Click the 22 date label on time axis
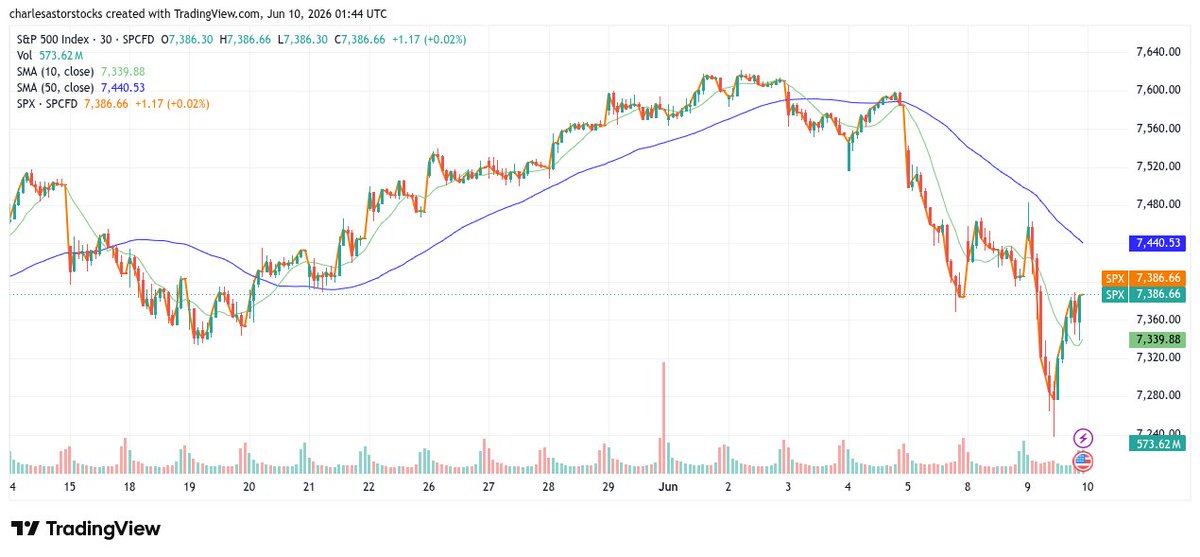This screenshot has width=1200, height=557. 369,487
